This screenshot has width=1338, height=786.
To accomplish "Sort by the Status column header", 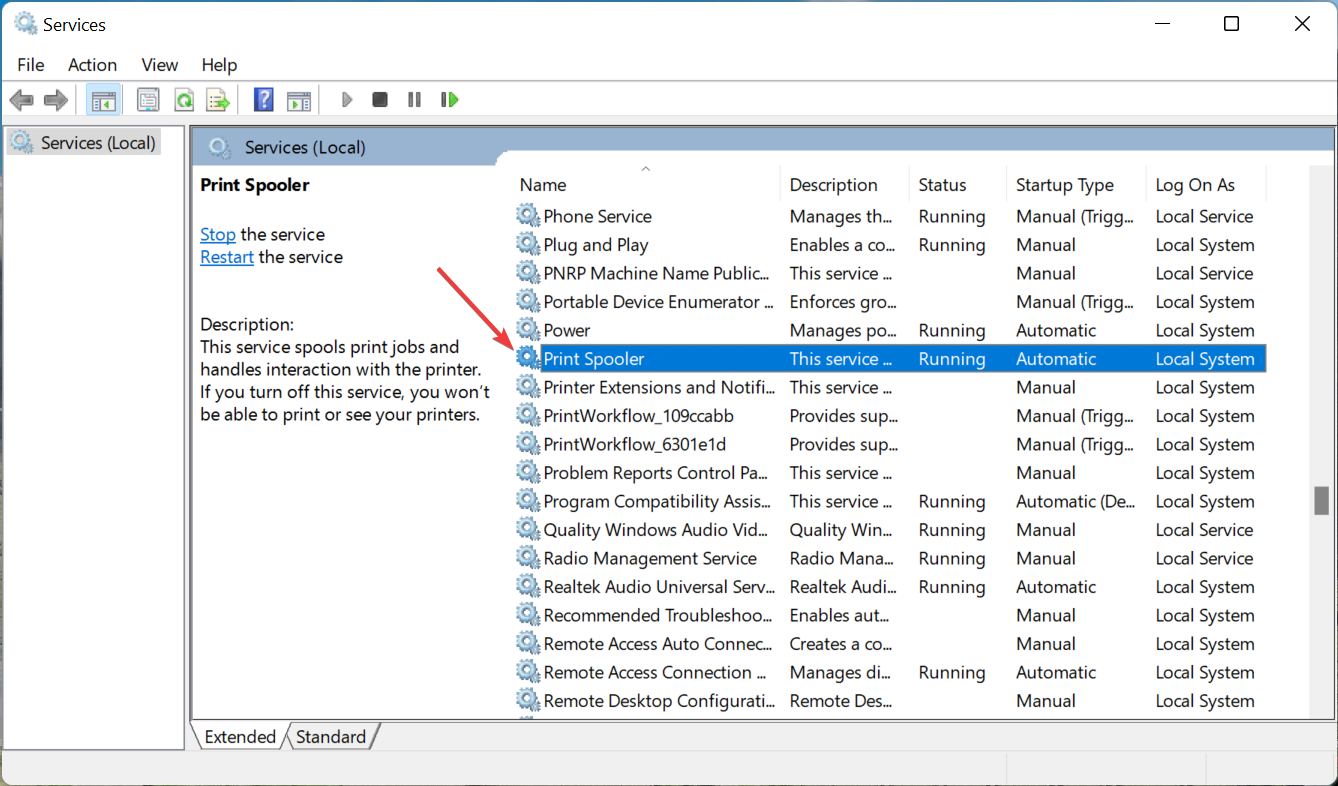I will pos(942,185).
